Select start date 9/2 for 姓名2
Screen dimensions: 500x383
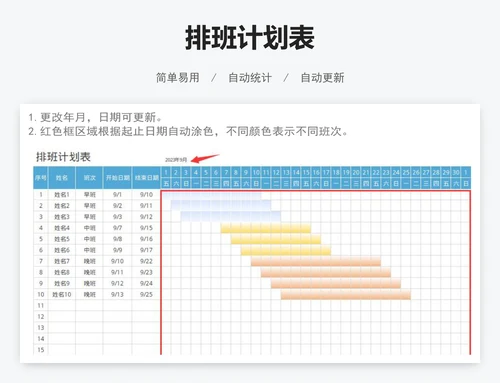point(117,206)
